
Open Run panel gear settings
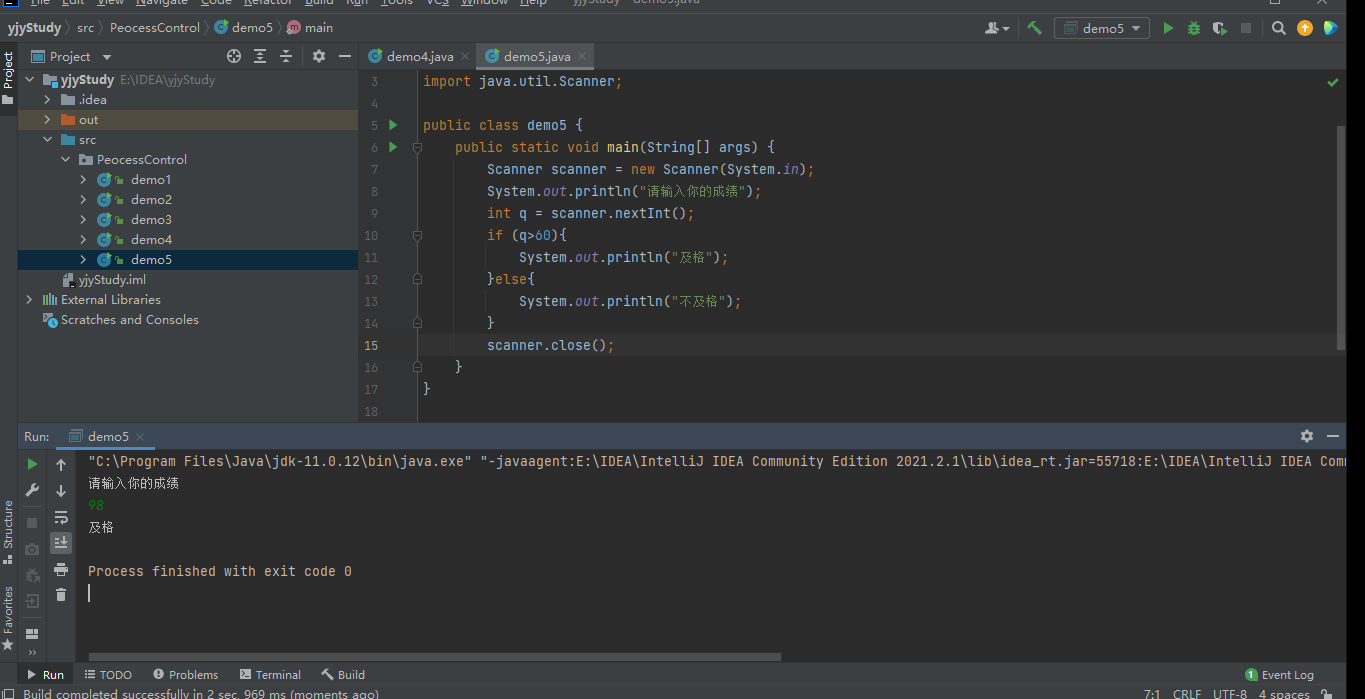[x=1307, y=436]
